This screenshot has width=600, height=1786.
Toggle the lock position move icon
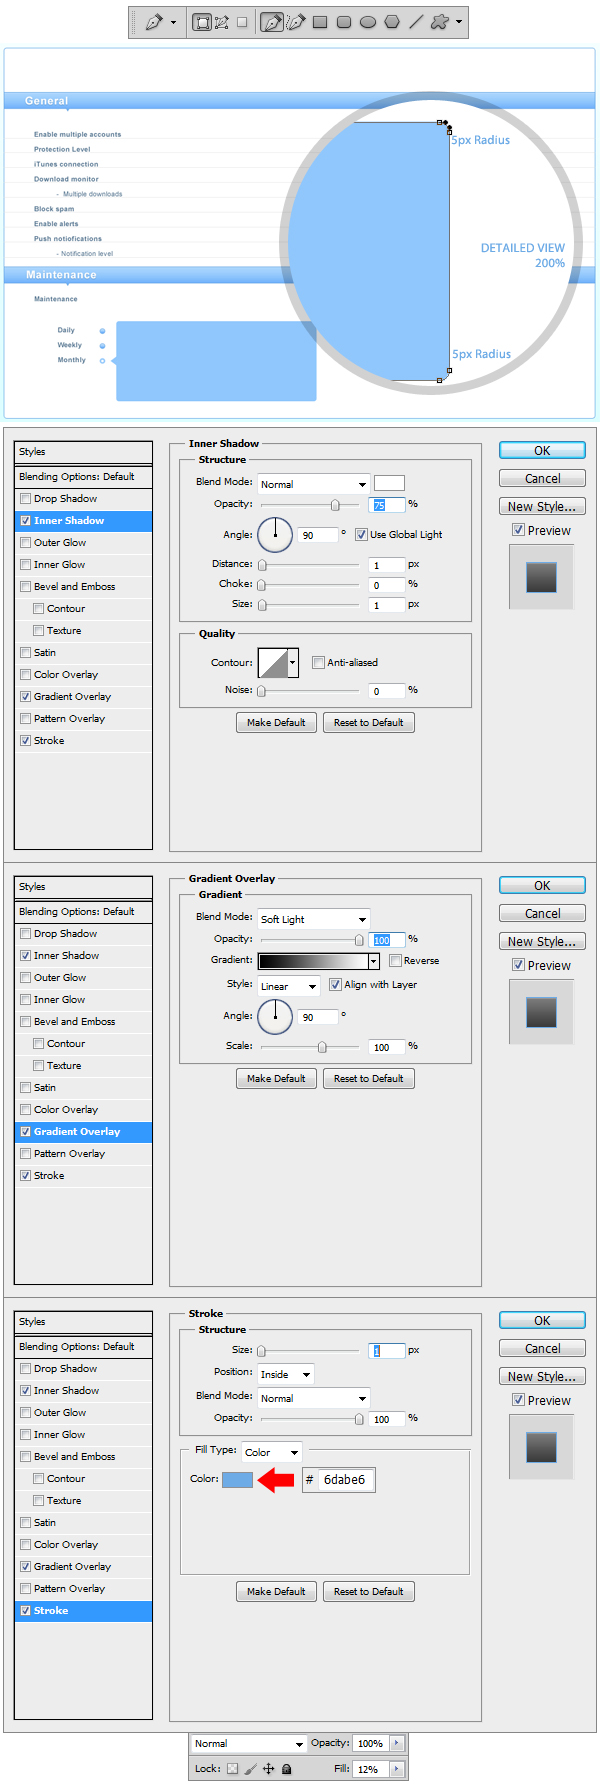(268, 1769)
